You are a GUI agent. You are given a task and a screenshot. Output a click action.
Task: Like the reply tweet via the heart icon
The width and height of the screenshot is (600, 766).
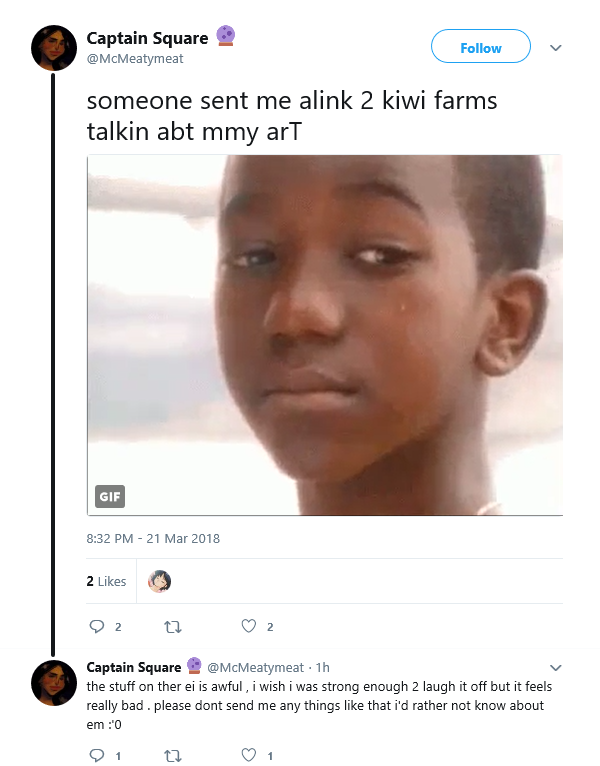point(249,755)
